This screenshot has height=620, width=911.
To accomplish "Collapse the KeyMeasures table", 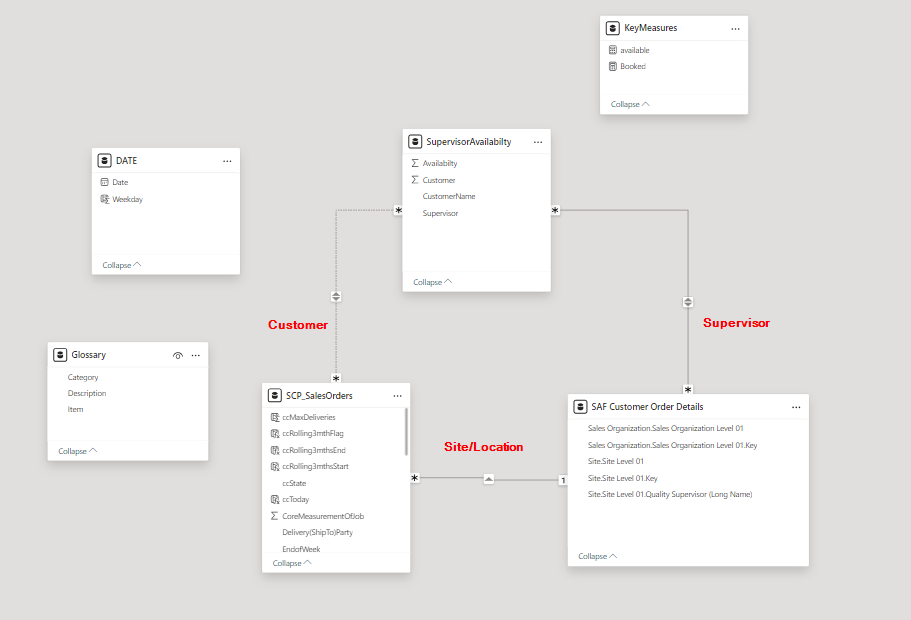I will 630,105.
